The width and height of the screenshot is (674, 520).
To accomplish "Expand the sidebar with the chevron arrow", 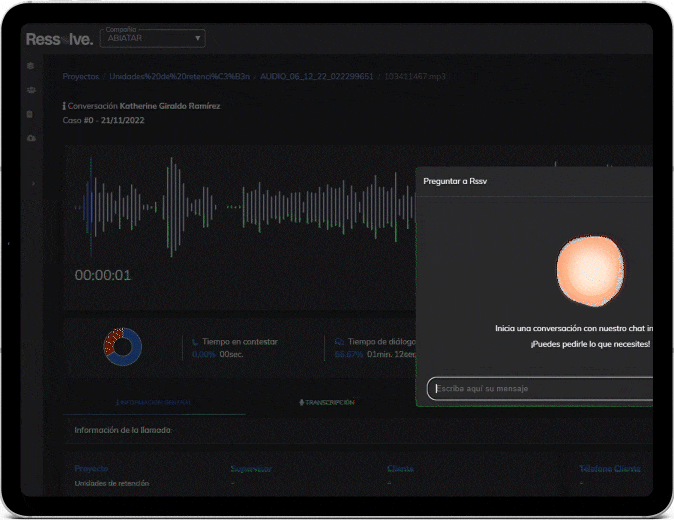I will [x=31, y=184].
